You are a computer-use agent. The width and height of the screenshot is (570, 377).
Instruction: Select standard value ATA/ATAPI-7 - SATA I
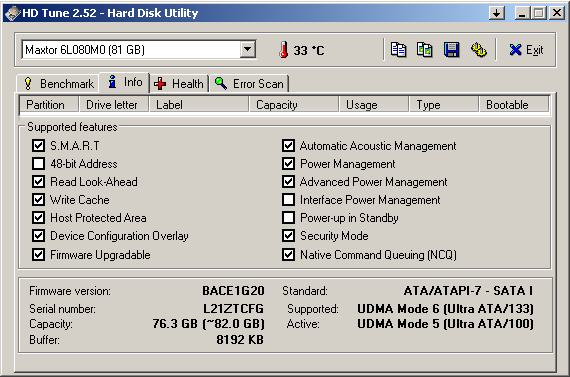coord(468,291)
